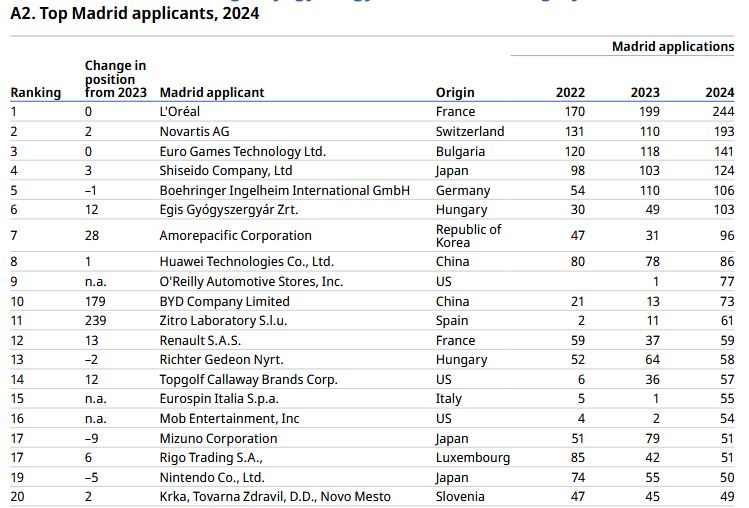Viewport: 749px width, 508px height.
Task: Click the 'Madrid applicant' column header
Action: [x=212, y=92]
